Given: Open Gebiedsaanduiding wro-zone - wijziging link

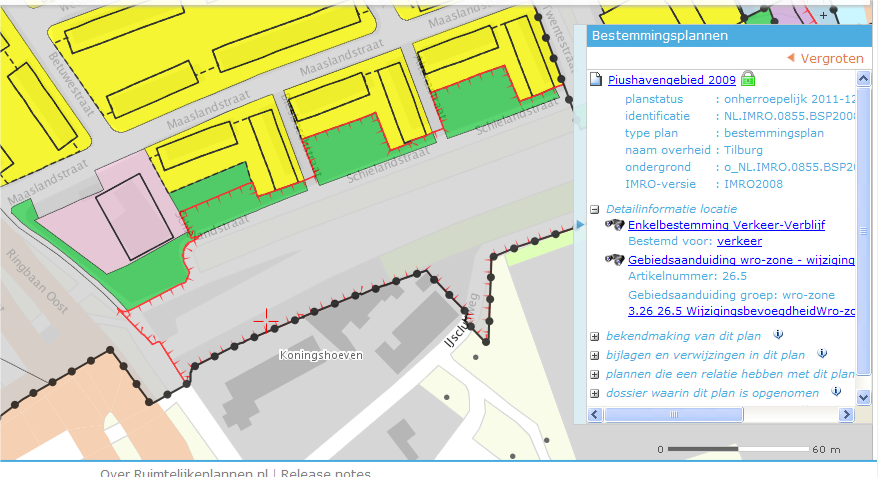Looking at the screenshot, I should pos(741,260).
